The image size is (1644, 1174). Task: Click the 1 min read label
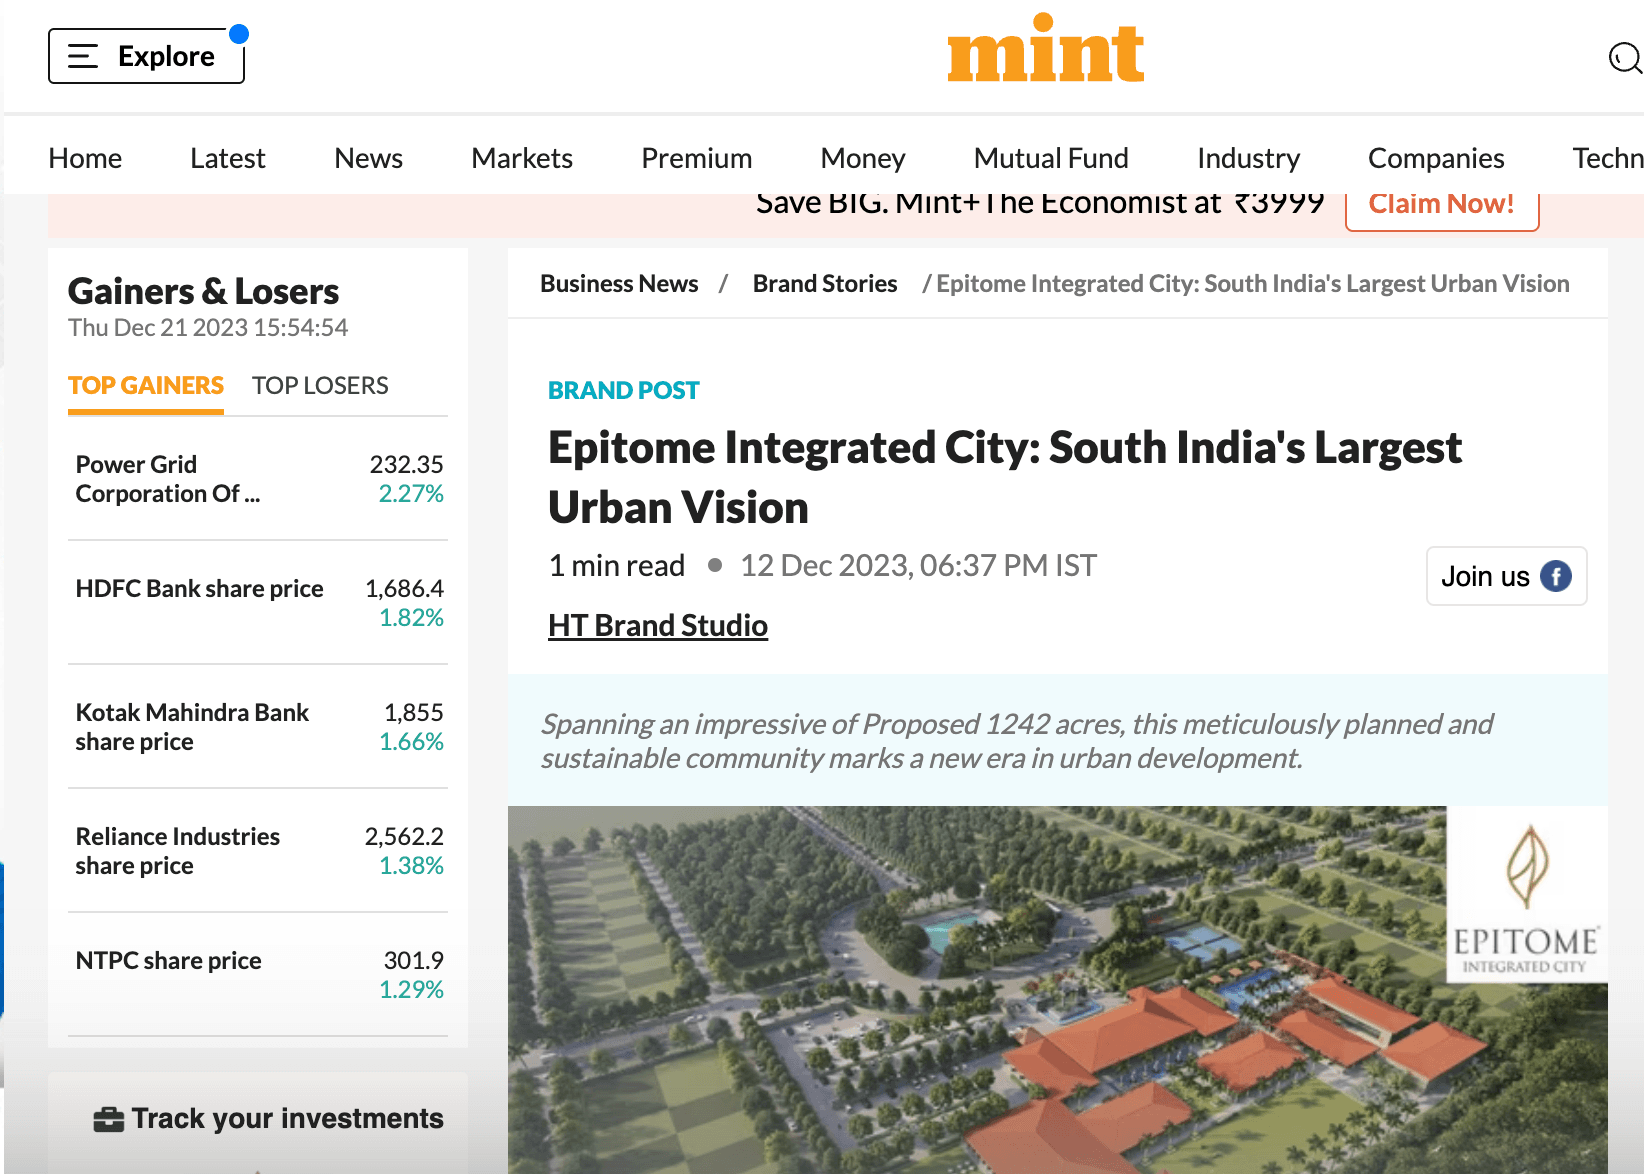point(617,566)
